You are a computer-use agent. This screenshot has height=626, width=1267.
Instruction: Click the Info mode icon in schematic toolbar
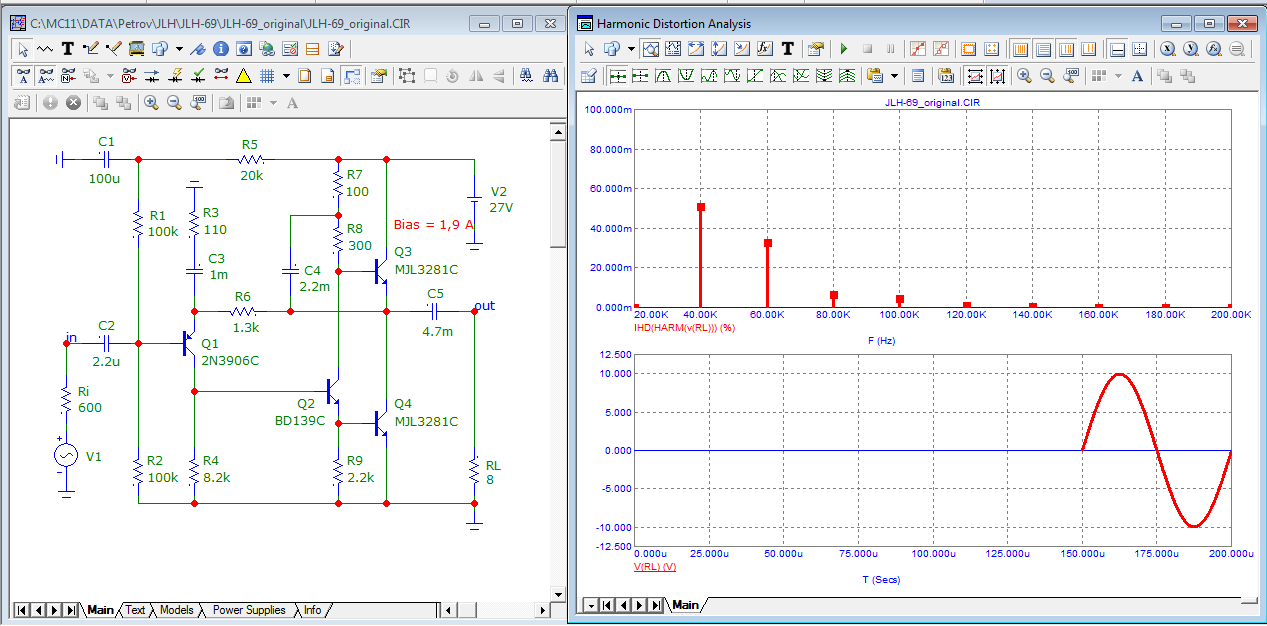click(221, 48)
